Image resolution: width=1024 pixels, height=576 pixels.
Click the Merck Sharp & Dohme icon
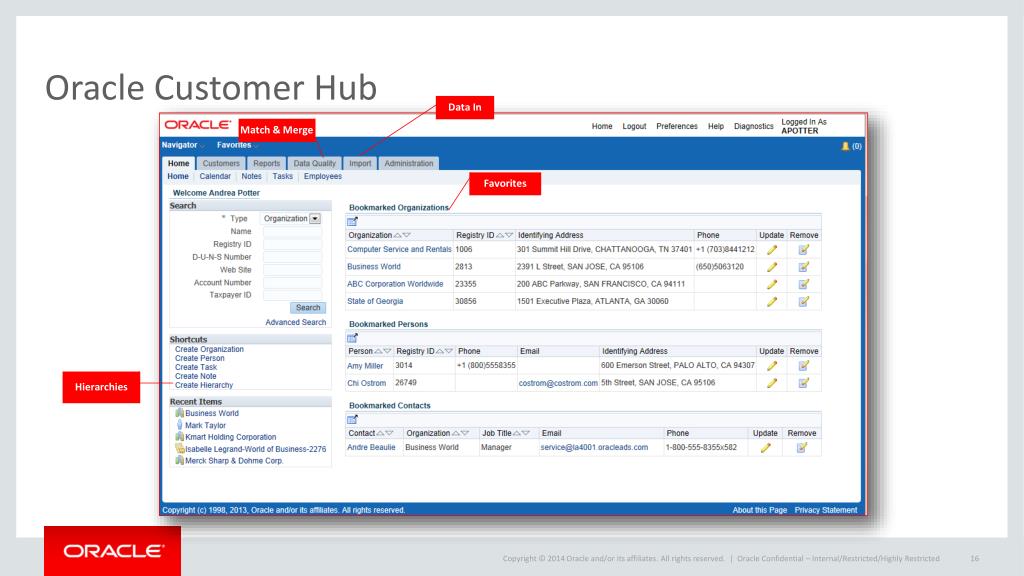pyautogui.click(x=180, y=460)
